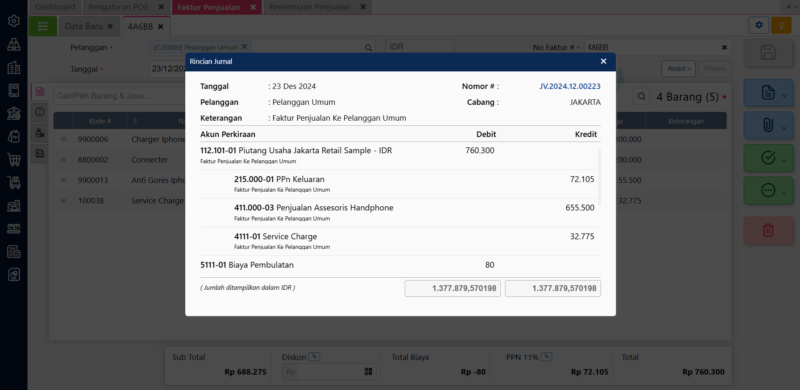
Task: Click the save floppy disk button
Action: click(x=768, y=53)
